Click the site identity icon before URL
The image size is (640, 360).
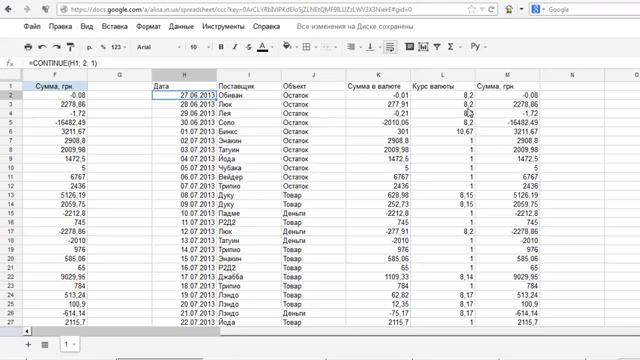[64, 9]
